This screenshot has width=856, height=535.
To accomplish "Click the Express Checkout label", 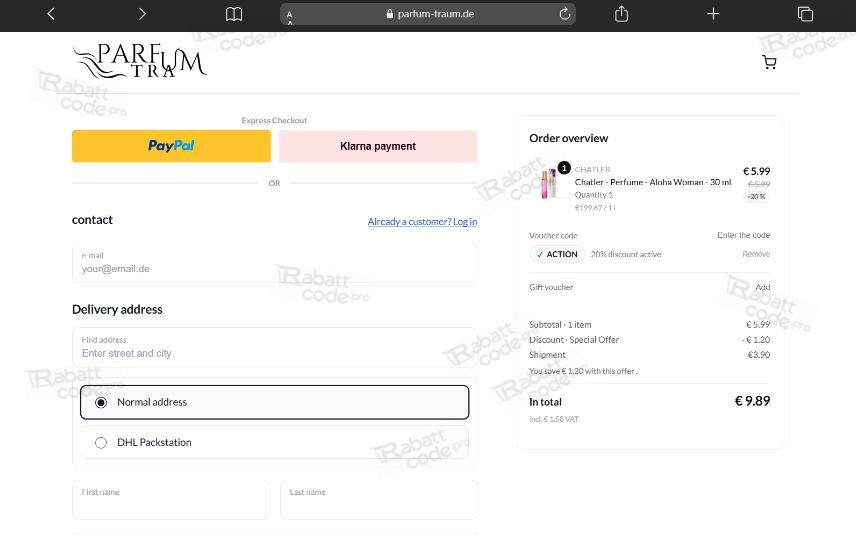I will pos(274,120).
